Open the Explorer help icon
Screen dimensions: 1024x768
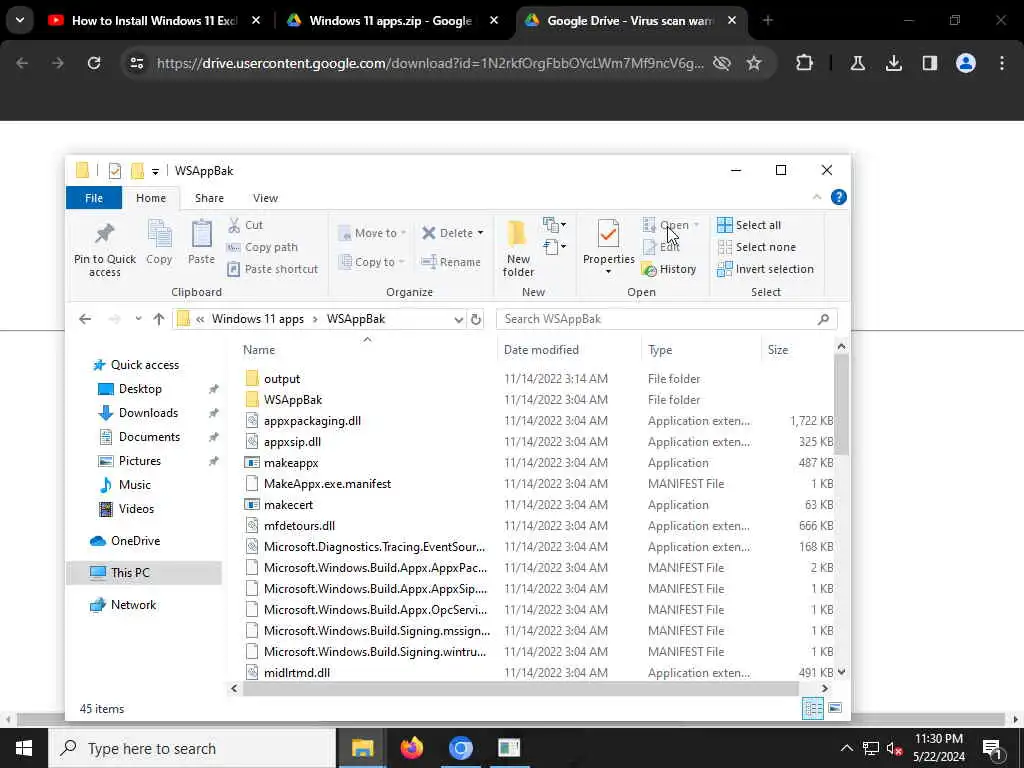pyautogui.click(x=839, y=197)
